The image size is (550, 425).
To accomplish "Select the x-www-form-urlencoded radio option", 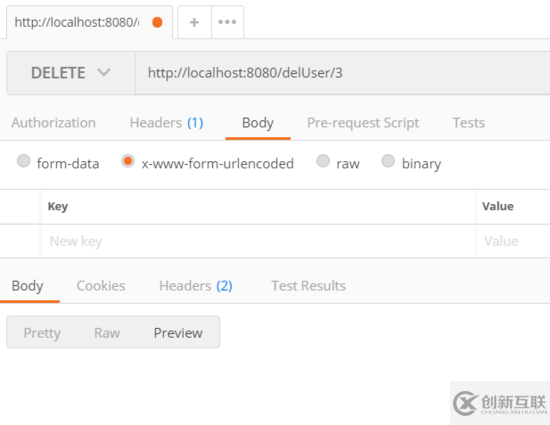I will click(x=128, y=161).
